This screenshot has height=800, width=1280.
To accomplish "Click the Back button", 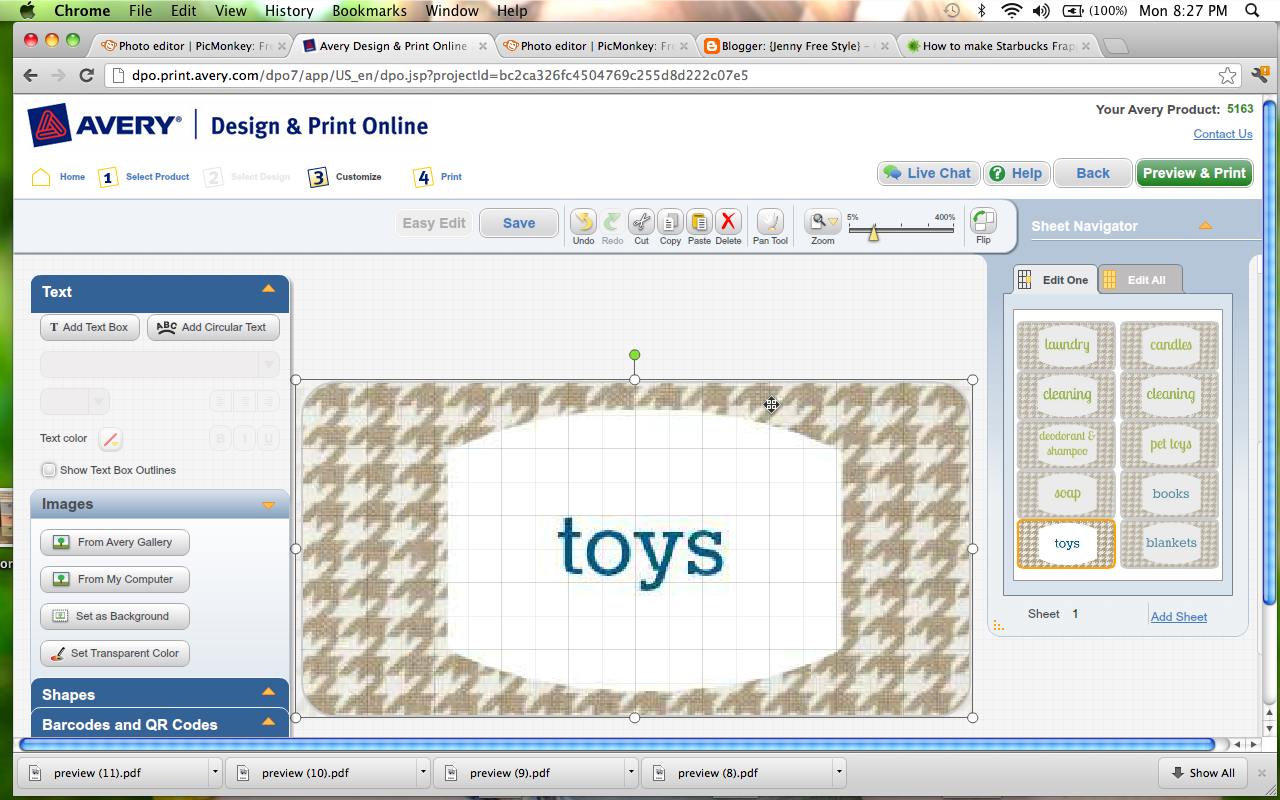I will (1093, 173).
